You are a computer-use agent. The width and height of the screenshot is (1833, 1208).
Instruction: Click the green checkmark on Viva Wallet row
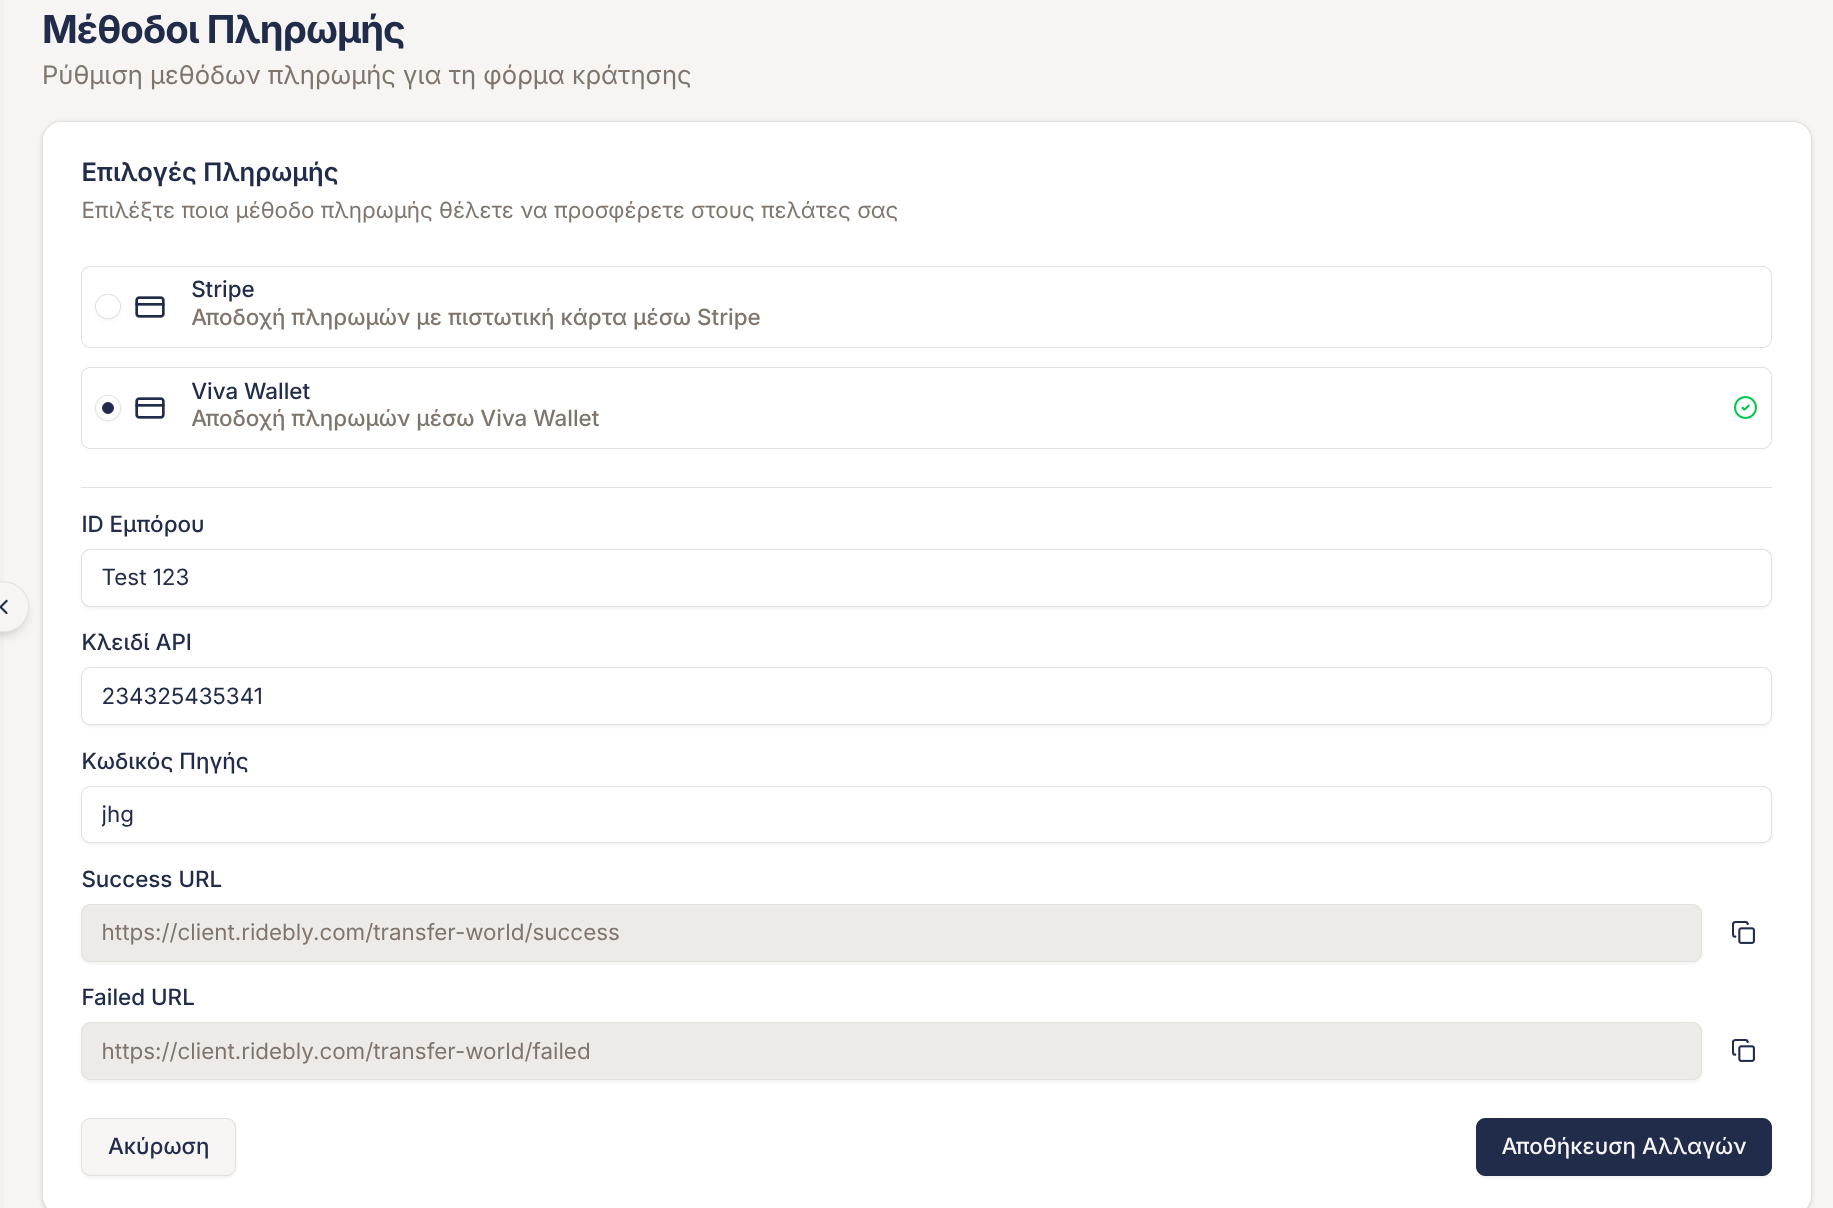point(1745,408)
